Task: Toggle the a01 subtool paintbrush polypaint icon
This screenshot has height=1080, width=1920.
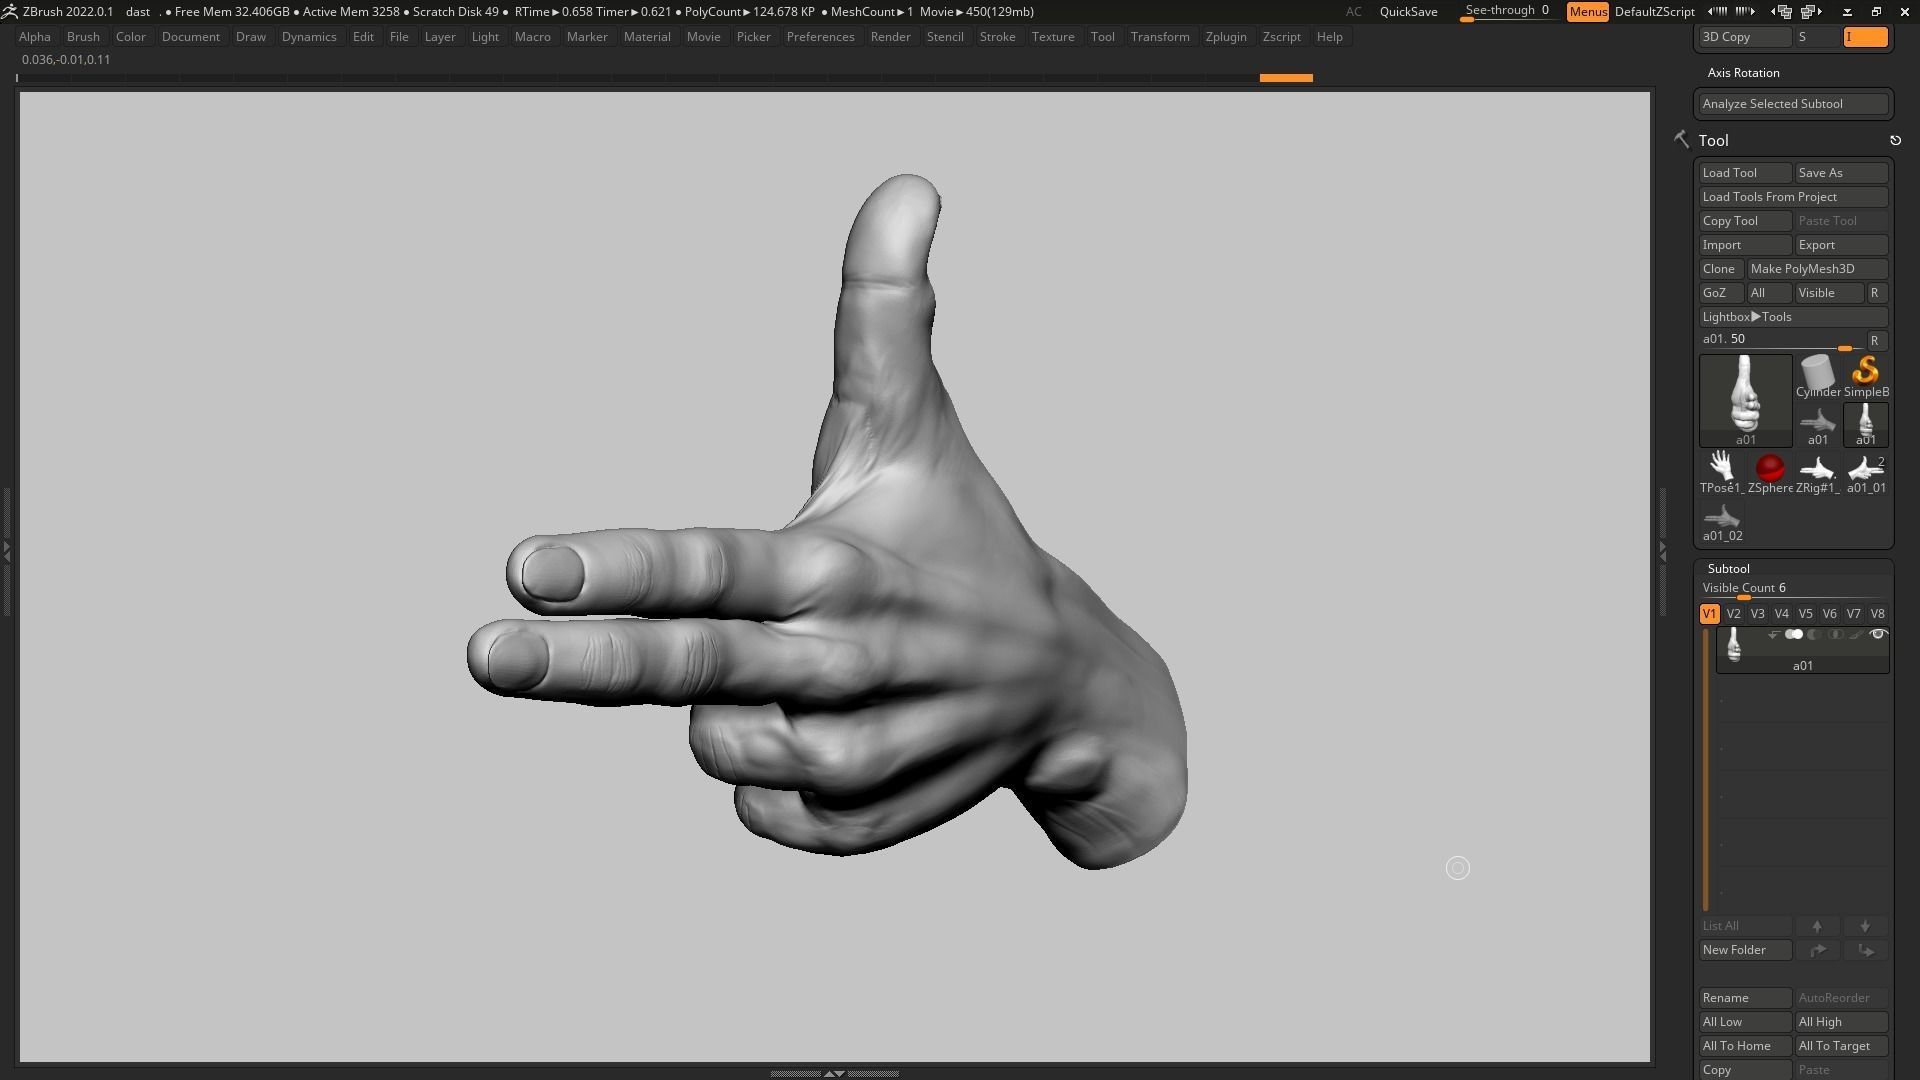Action: coord(1856,635)
